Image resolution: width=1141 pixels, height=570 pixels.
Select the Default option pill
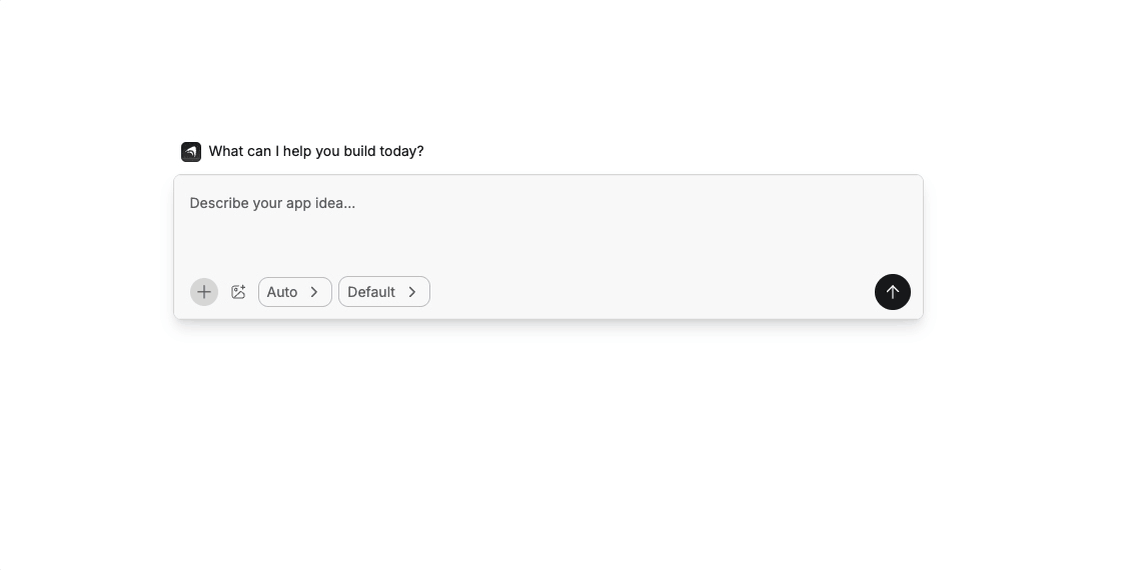coord(384,292)
